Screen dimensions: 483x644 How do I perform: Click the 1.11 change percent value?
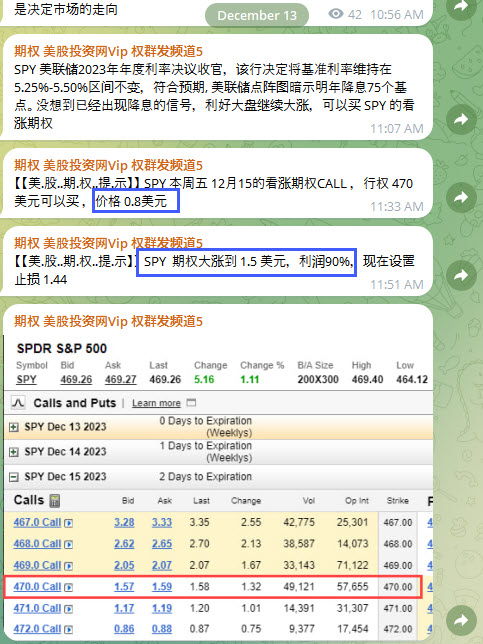pos(250,380)
